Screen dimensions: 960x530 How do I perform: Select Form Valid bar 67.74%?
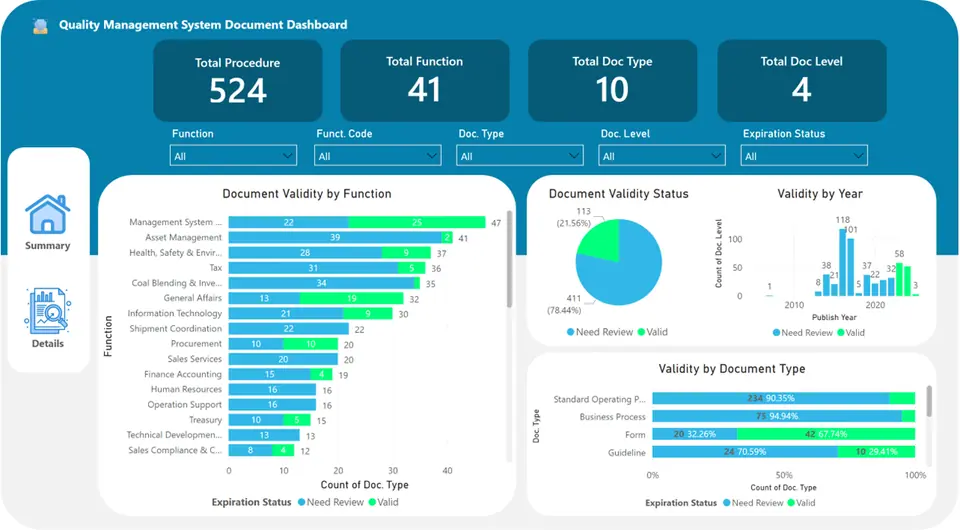[826, 434]
